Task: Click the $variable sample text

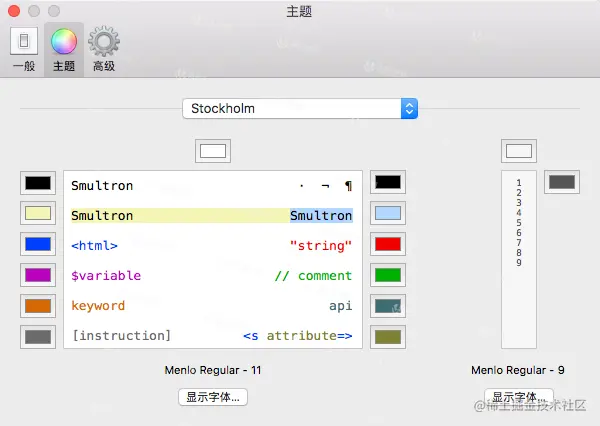Action: coord(106,276)
